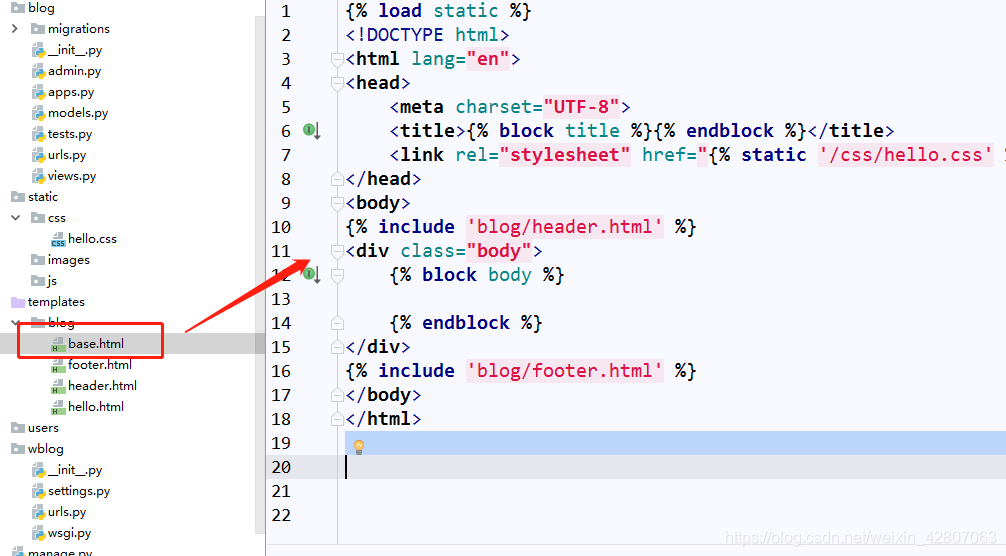
Task: Open apps.py file
Action: (71, 92)
